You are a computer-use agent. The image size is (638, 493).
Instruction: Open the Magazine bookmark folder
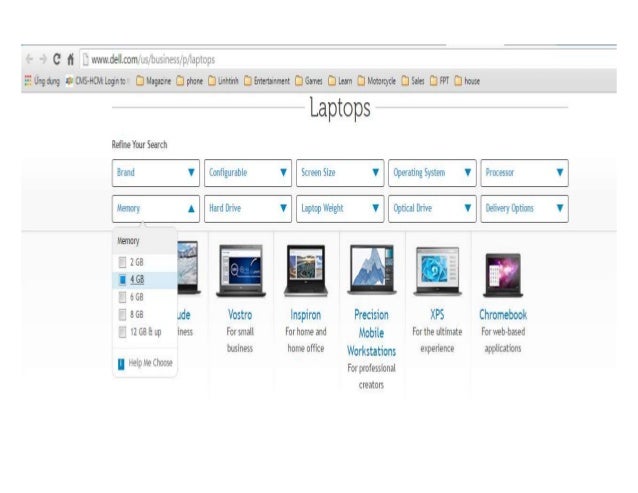click(153, 81)
